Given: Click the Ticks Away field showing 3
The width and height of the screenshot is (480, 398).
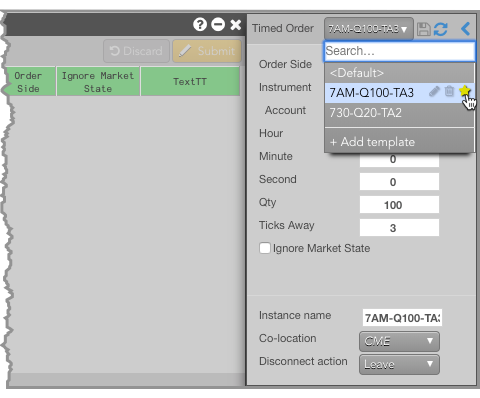Looking at the screenshot, I should (399, 228).
